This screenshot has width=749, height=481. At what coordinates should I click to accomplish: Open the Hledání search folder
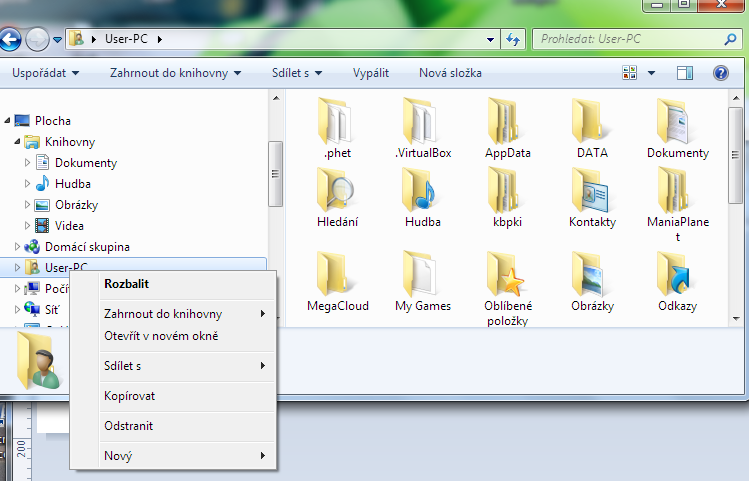(x=337, y=197)
